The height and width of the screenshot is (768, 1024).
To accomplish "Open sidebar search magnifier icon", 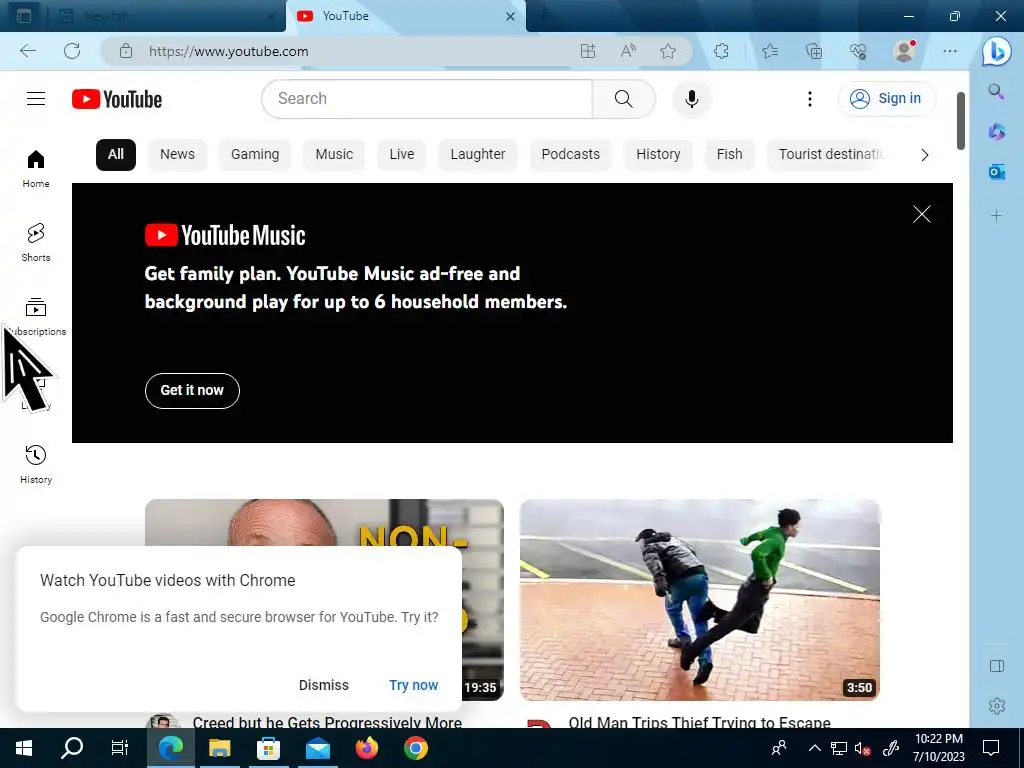I will [x=996, y=91].
